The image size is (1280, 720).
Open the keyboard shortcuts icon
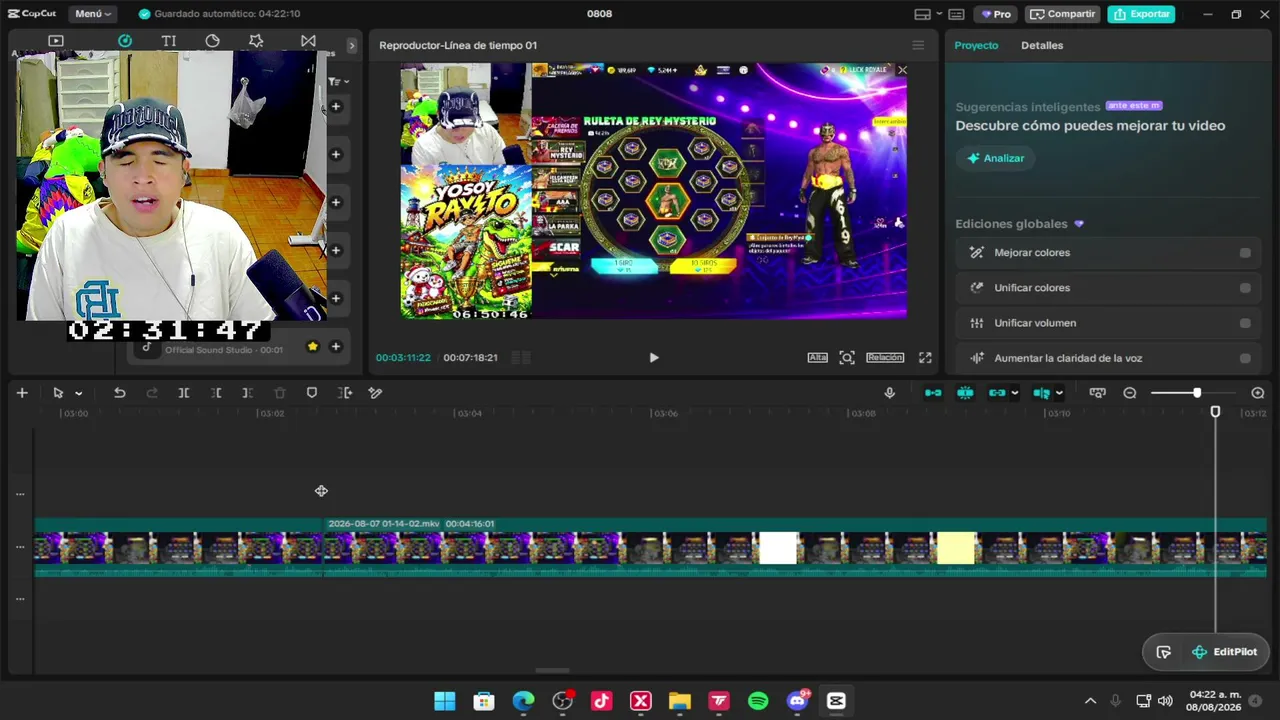point(957,14)
